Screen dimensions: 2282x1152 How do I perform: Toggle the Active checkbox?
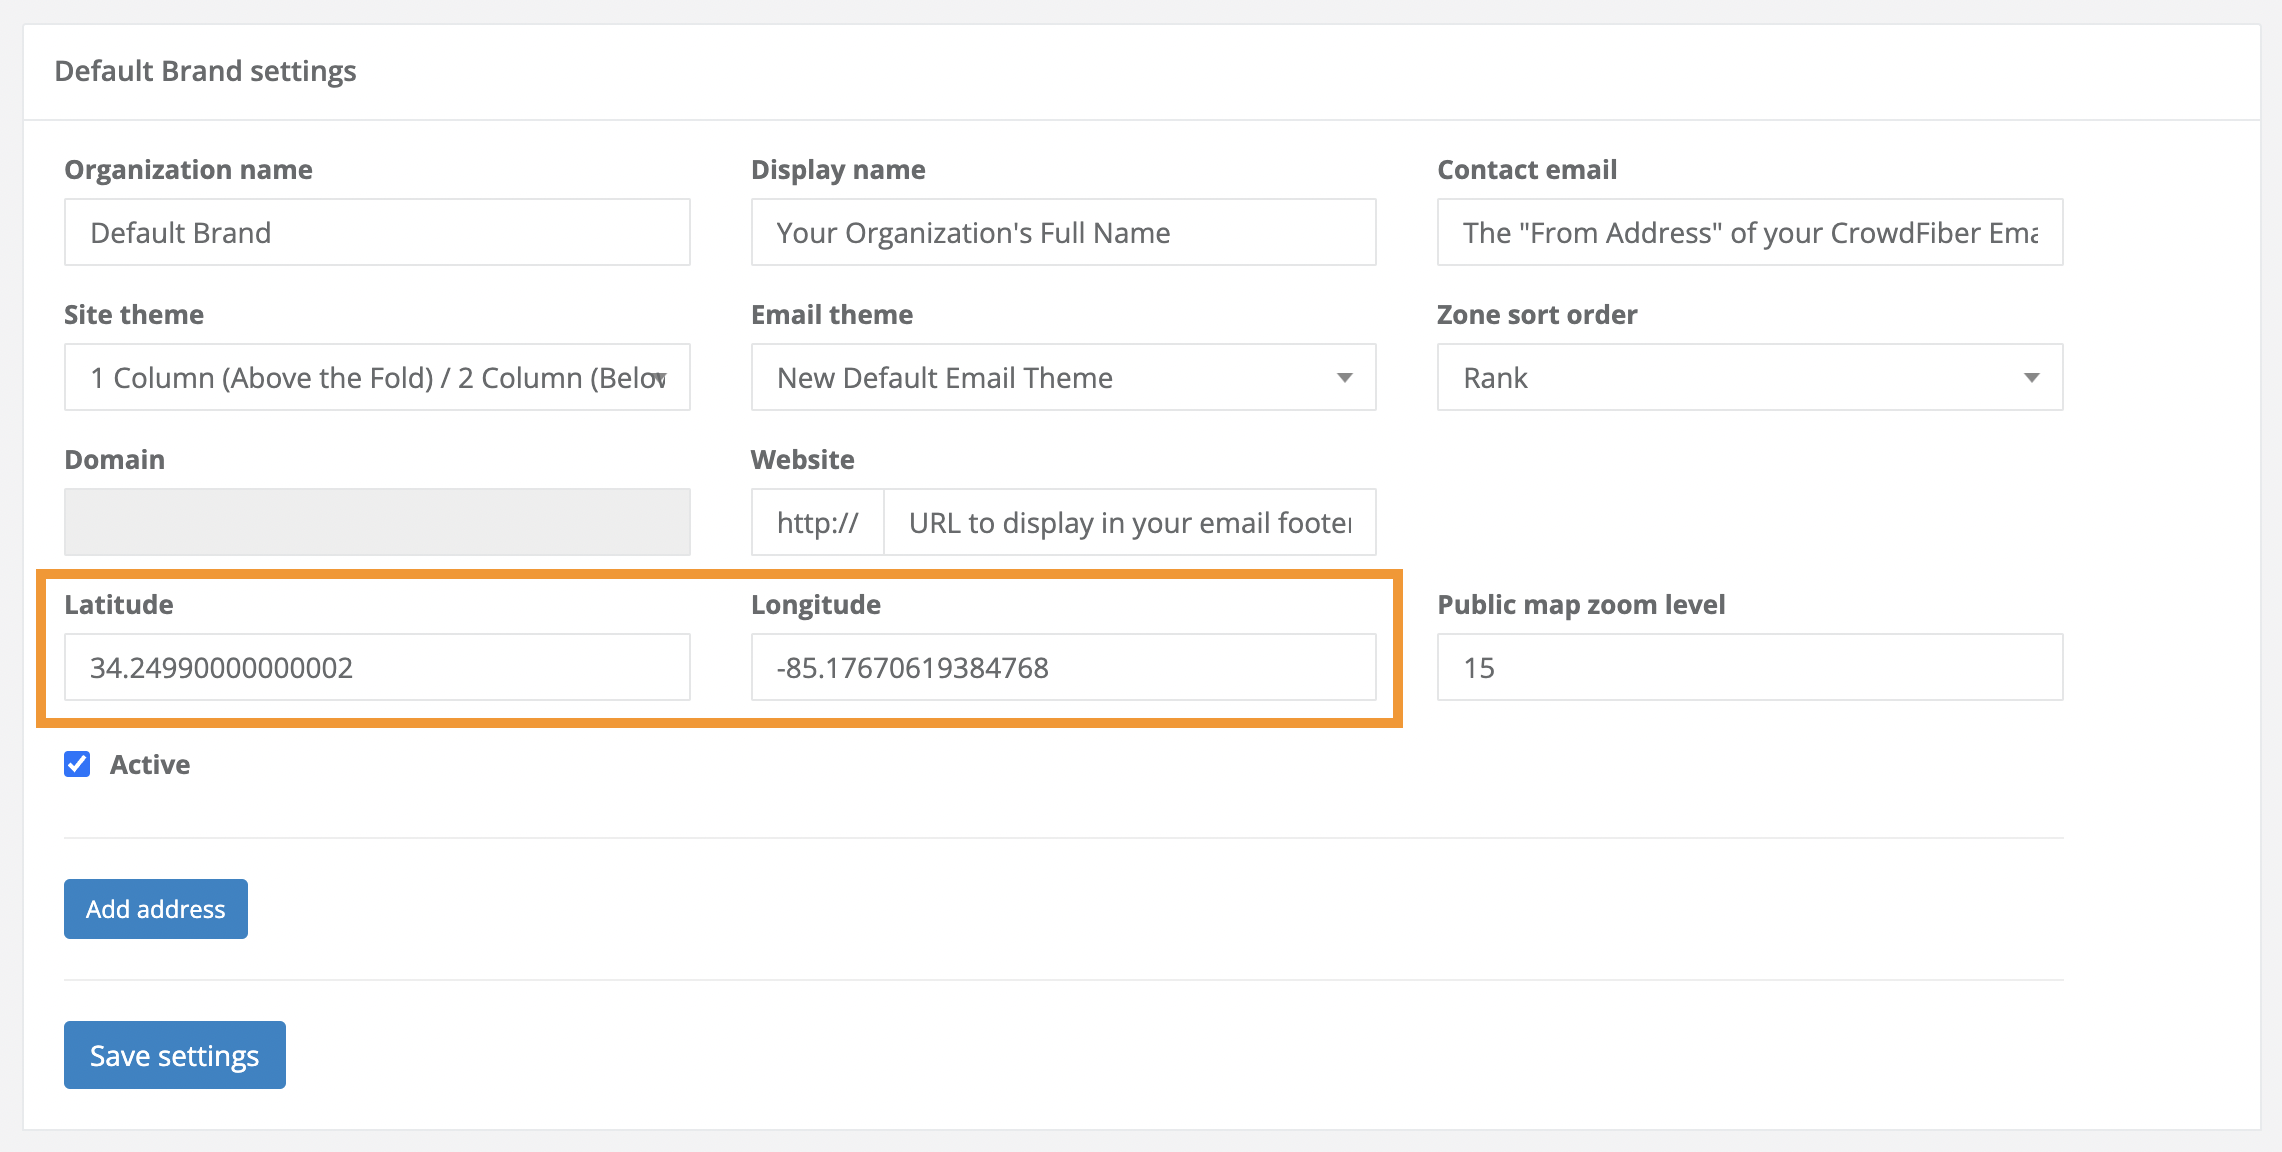[x=77, y=764]
